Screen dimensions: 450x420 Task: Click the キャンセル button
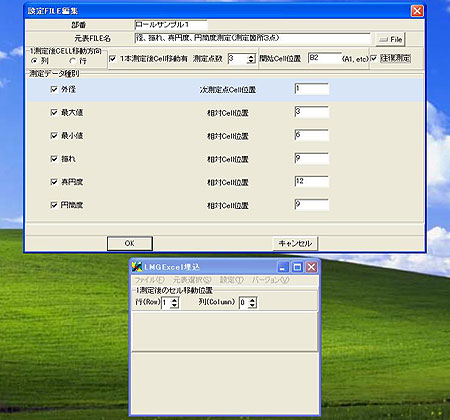coord(295,243)
